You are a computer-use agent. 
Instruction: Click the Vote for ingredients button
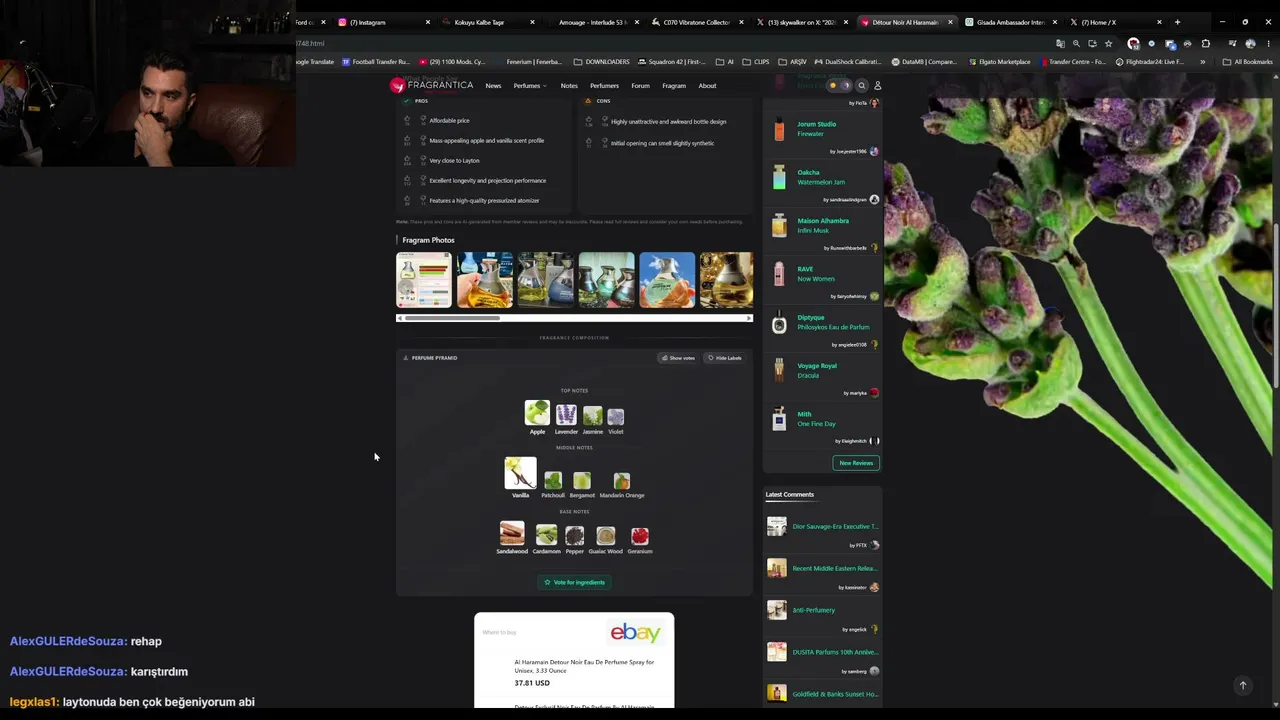pyautogui.click(x=574, y=582)
